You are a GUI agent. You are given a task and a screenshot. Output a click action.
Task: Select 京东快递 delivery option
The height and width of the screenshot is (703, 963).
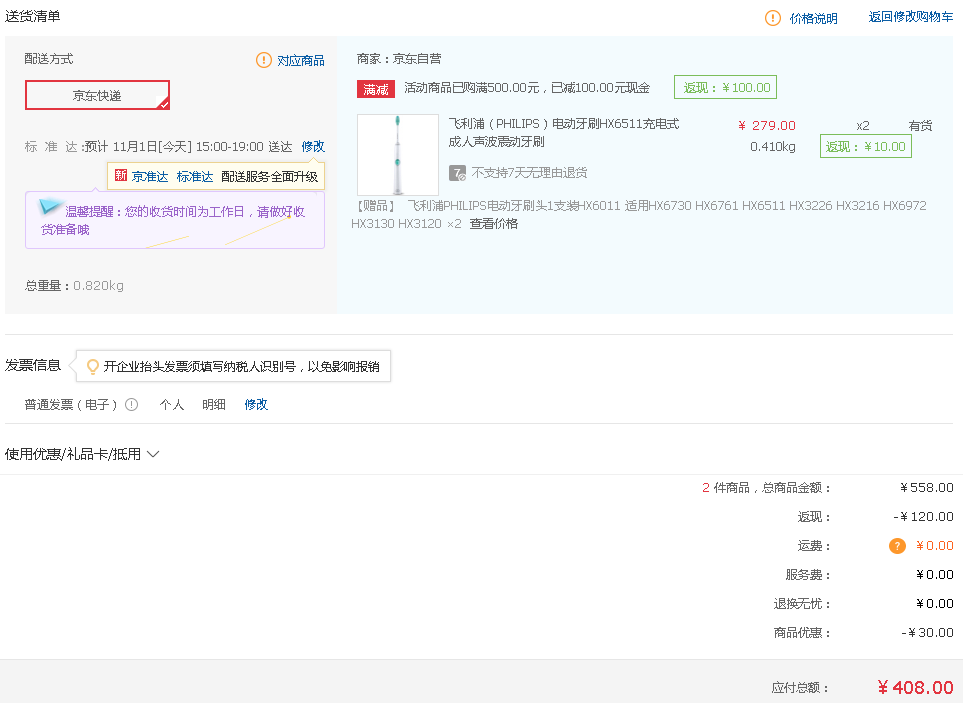(x=97, y=95)
